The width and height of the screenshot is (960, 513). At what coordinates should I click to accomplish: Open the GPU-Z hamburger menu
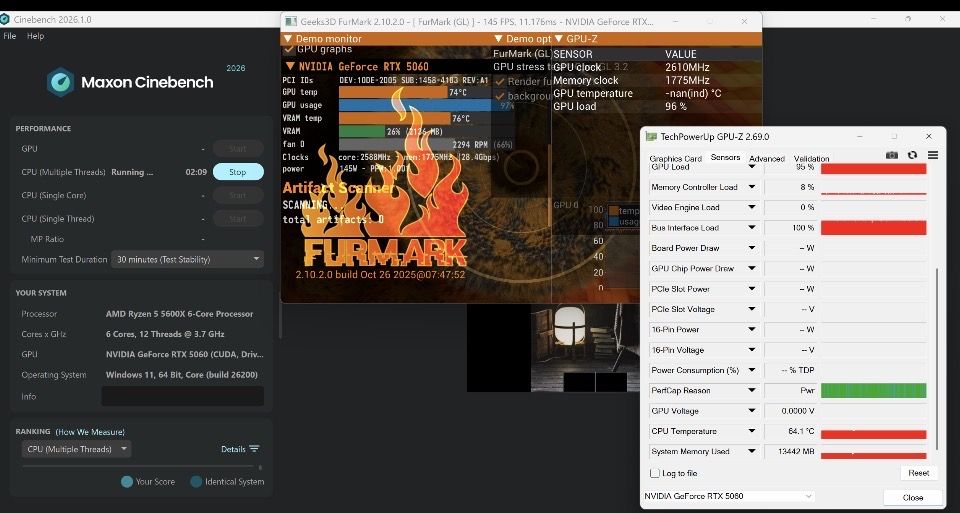click(932, 155)
